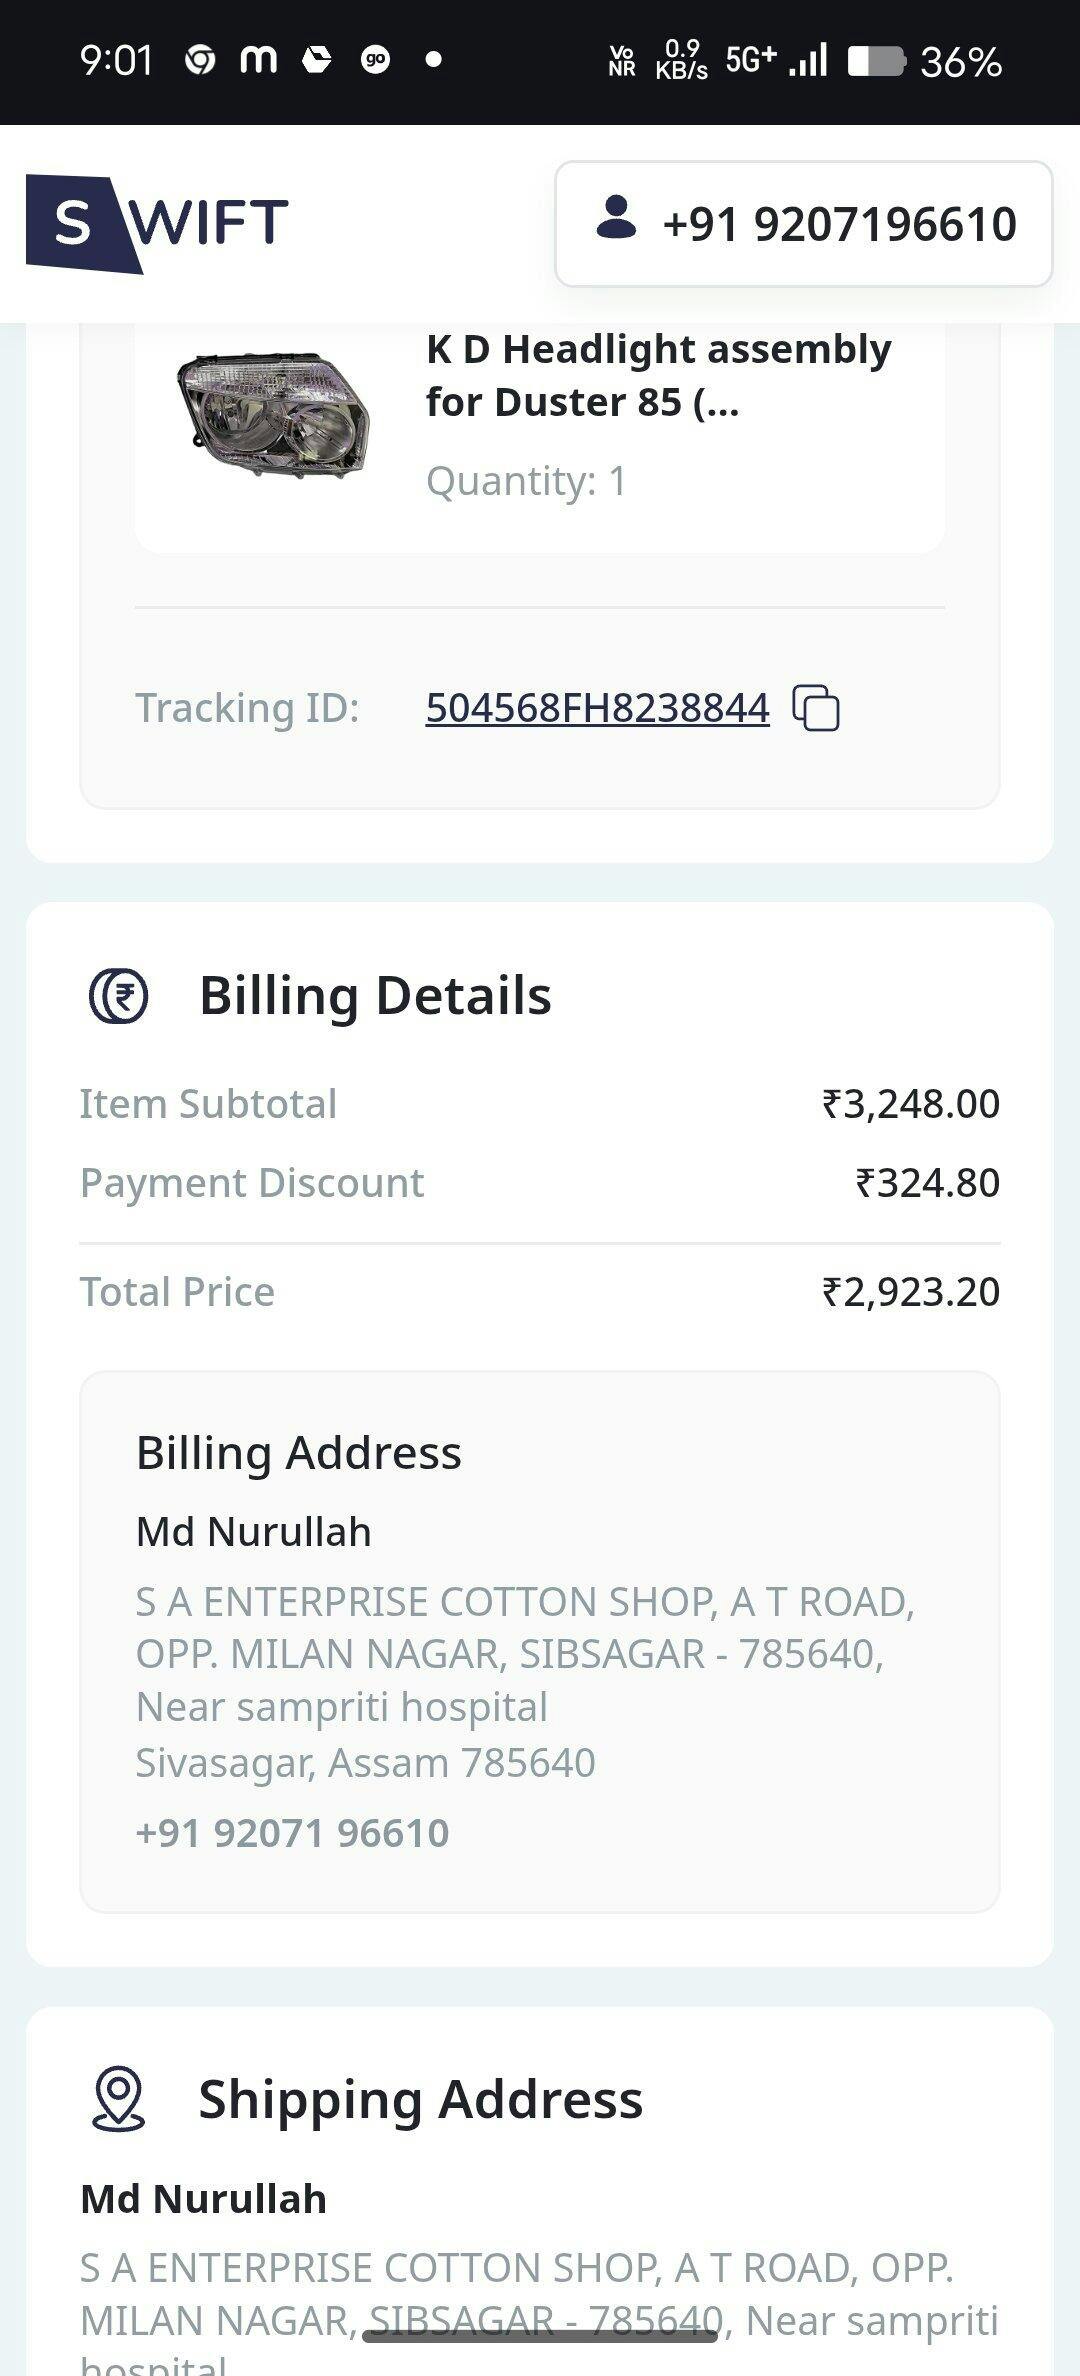
Task: Tap the home gesture bar
Action: coord(540,2336)
